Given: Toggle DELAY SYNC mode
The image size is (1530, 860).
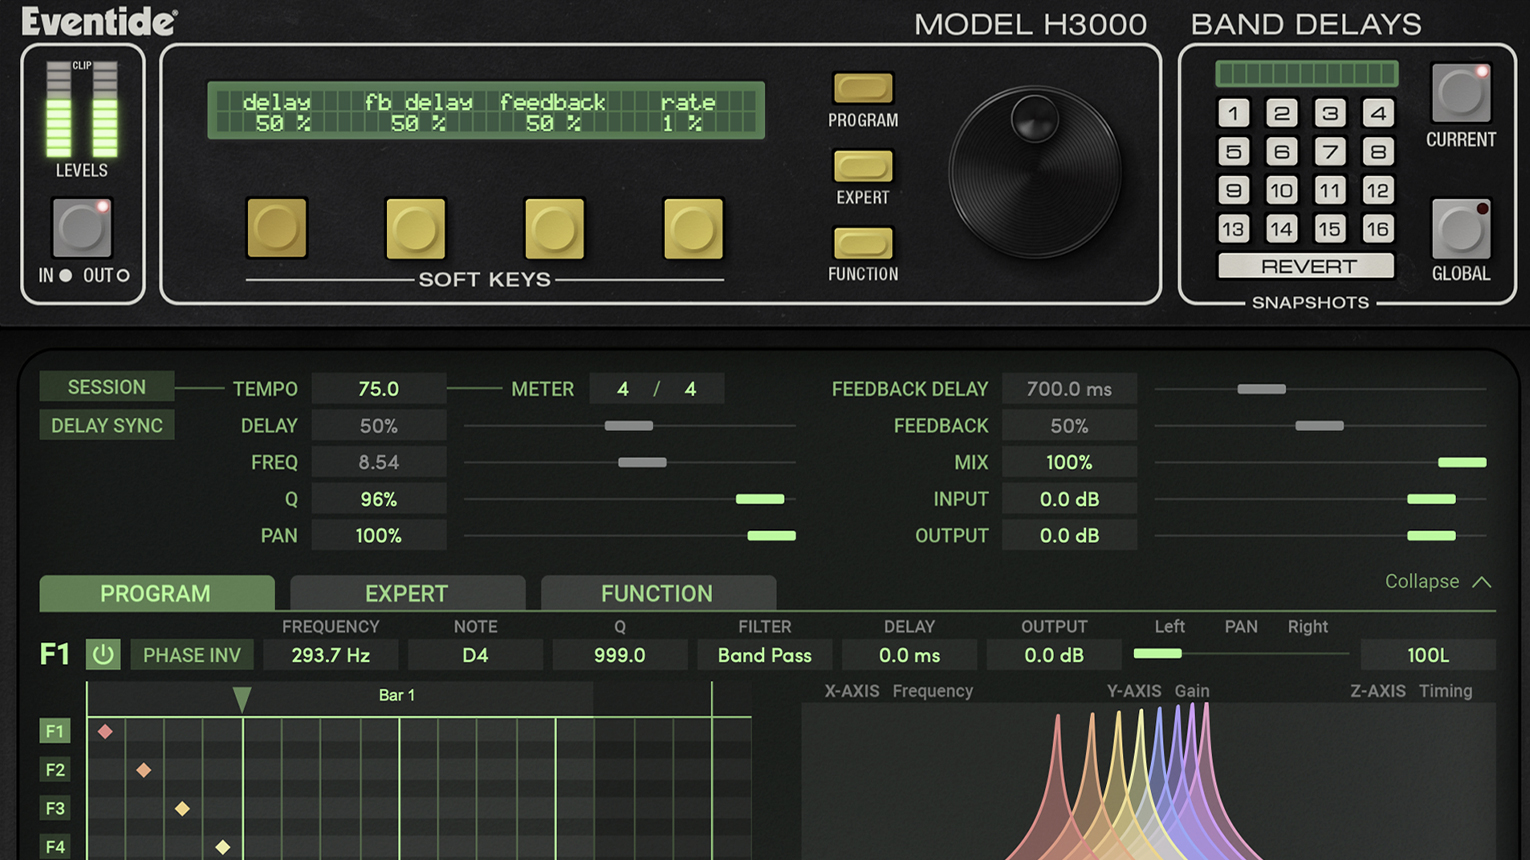Looking at the screenshot, I should pyautogui.click(x=106, y=425).
